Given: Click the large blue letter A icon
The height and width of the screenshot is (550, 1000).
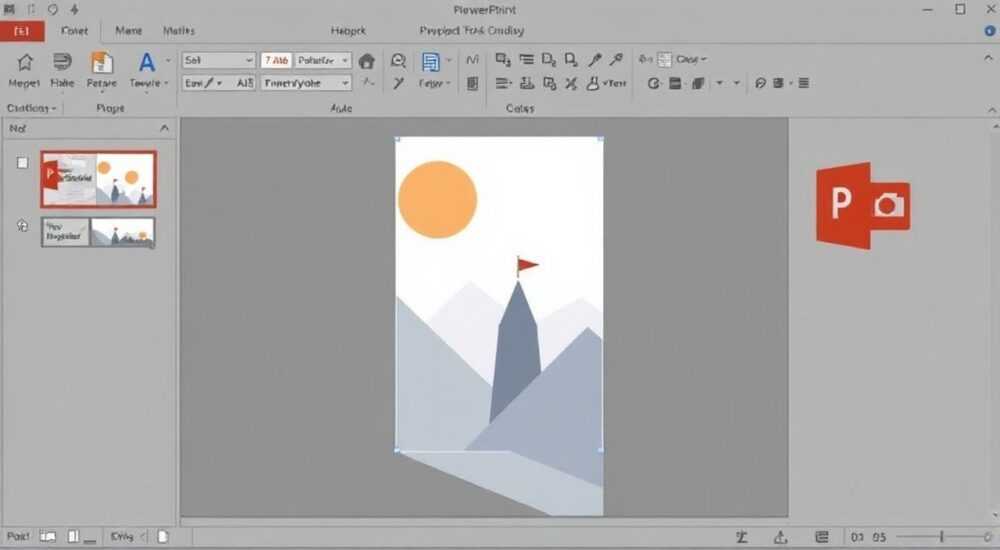Looking at the screenshot, I should coord(147,62).
